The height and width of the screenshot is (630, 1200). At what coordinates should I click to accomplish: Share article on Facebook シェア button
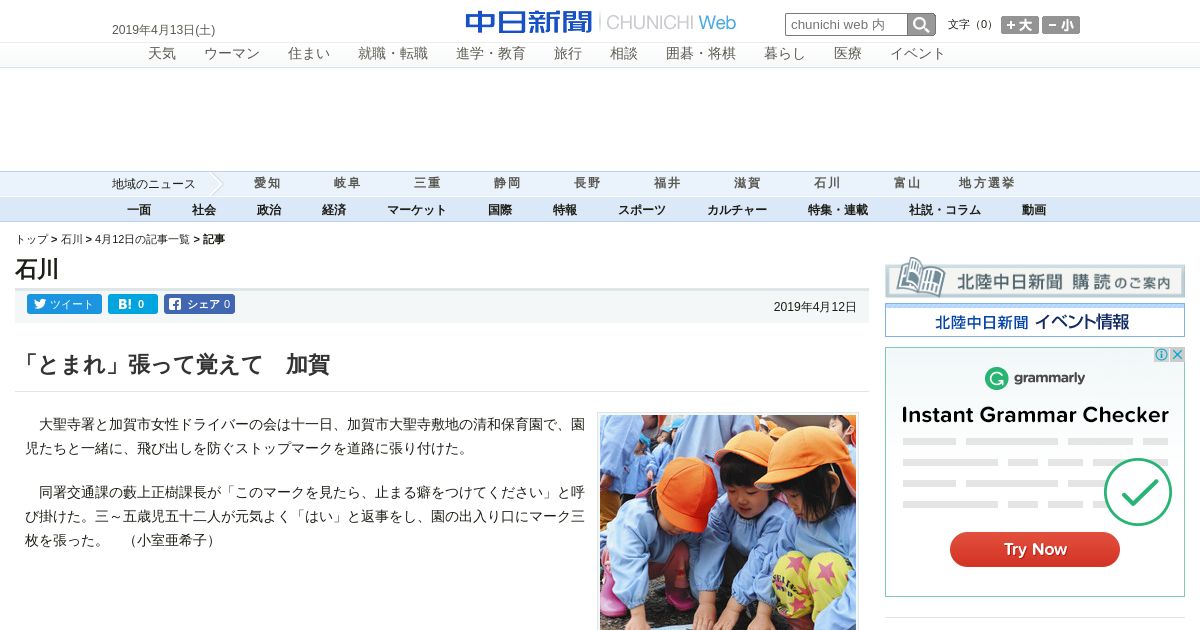point(199,304)
